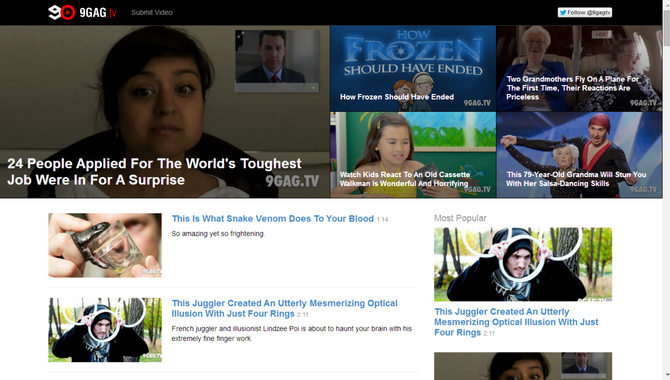Click the second Most Popular thumbnail at bottom
Screen dimensions: 670x380
point(523,366)
